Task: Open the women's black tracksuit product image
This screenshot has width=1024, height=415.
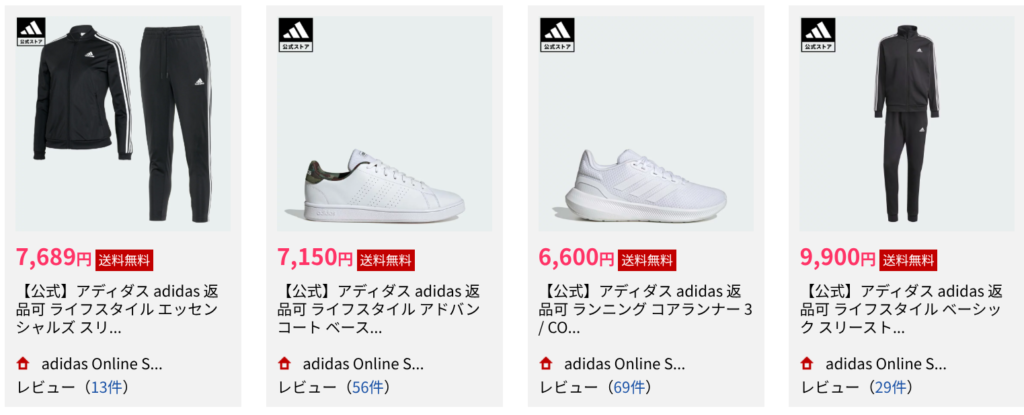Action: 123,125
